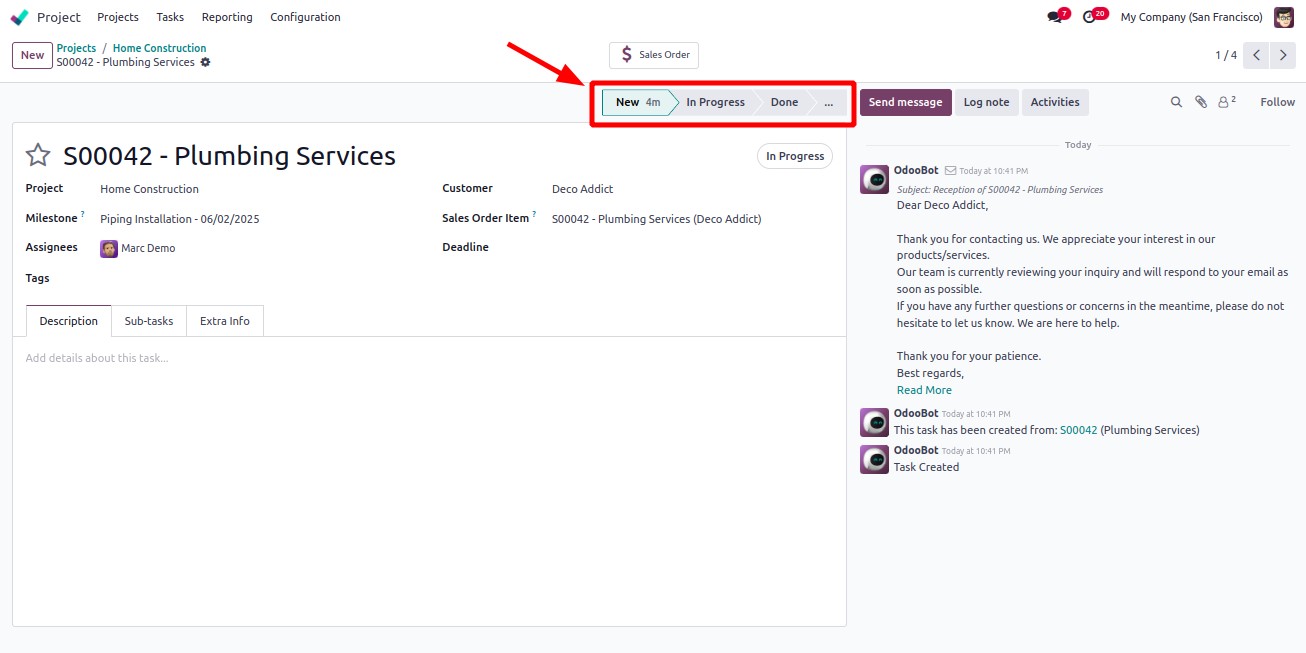Viewport: 1306px width, 653px height.
Task: Show followers list icon
Action: pyautogui.click(x=1225, y=102)
